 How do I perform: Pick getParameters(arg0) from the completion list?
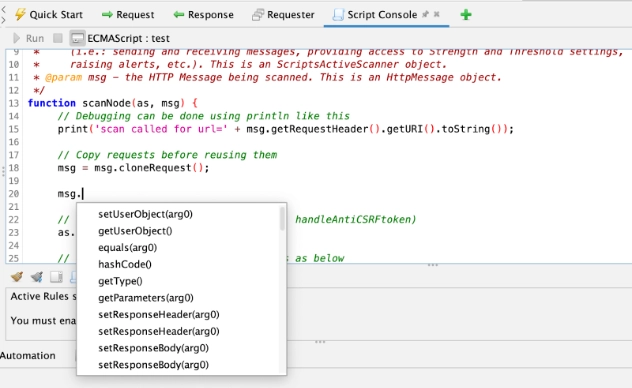pos(146,298)
